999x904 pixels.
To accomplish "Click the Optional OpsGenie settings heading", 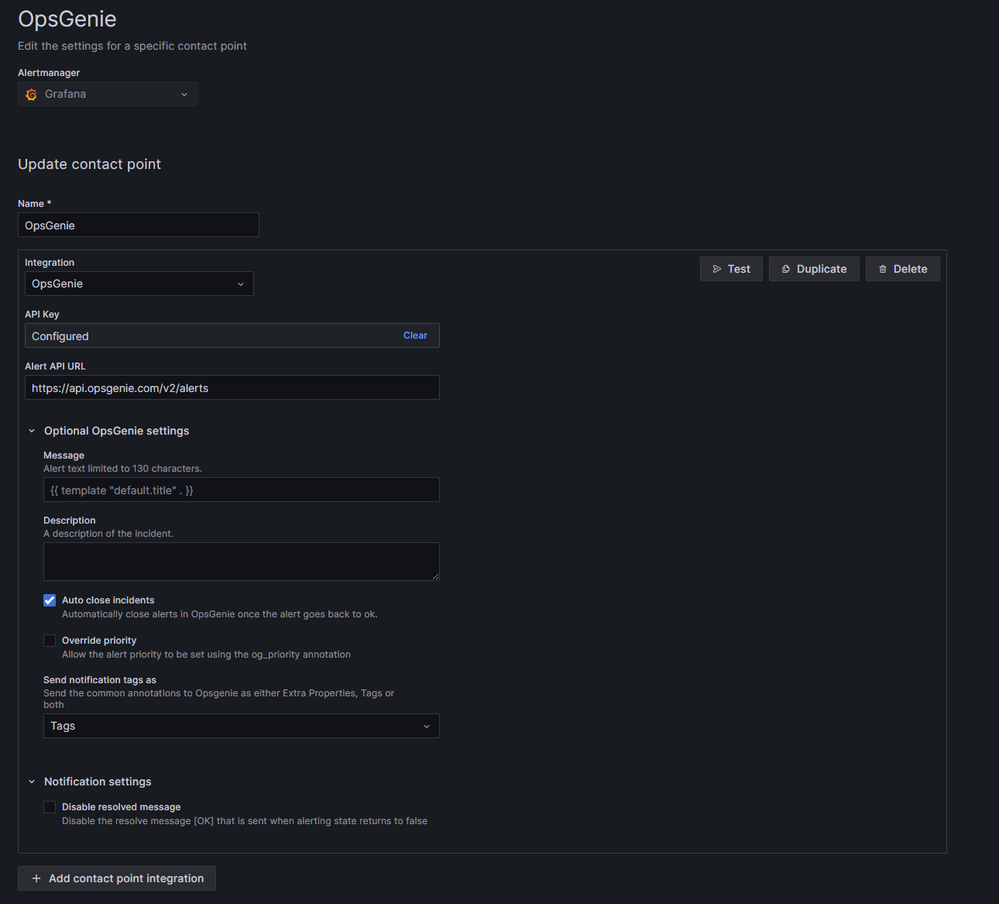I will coord(117,431).
